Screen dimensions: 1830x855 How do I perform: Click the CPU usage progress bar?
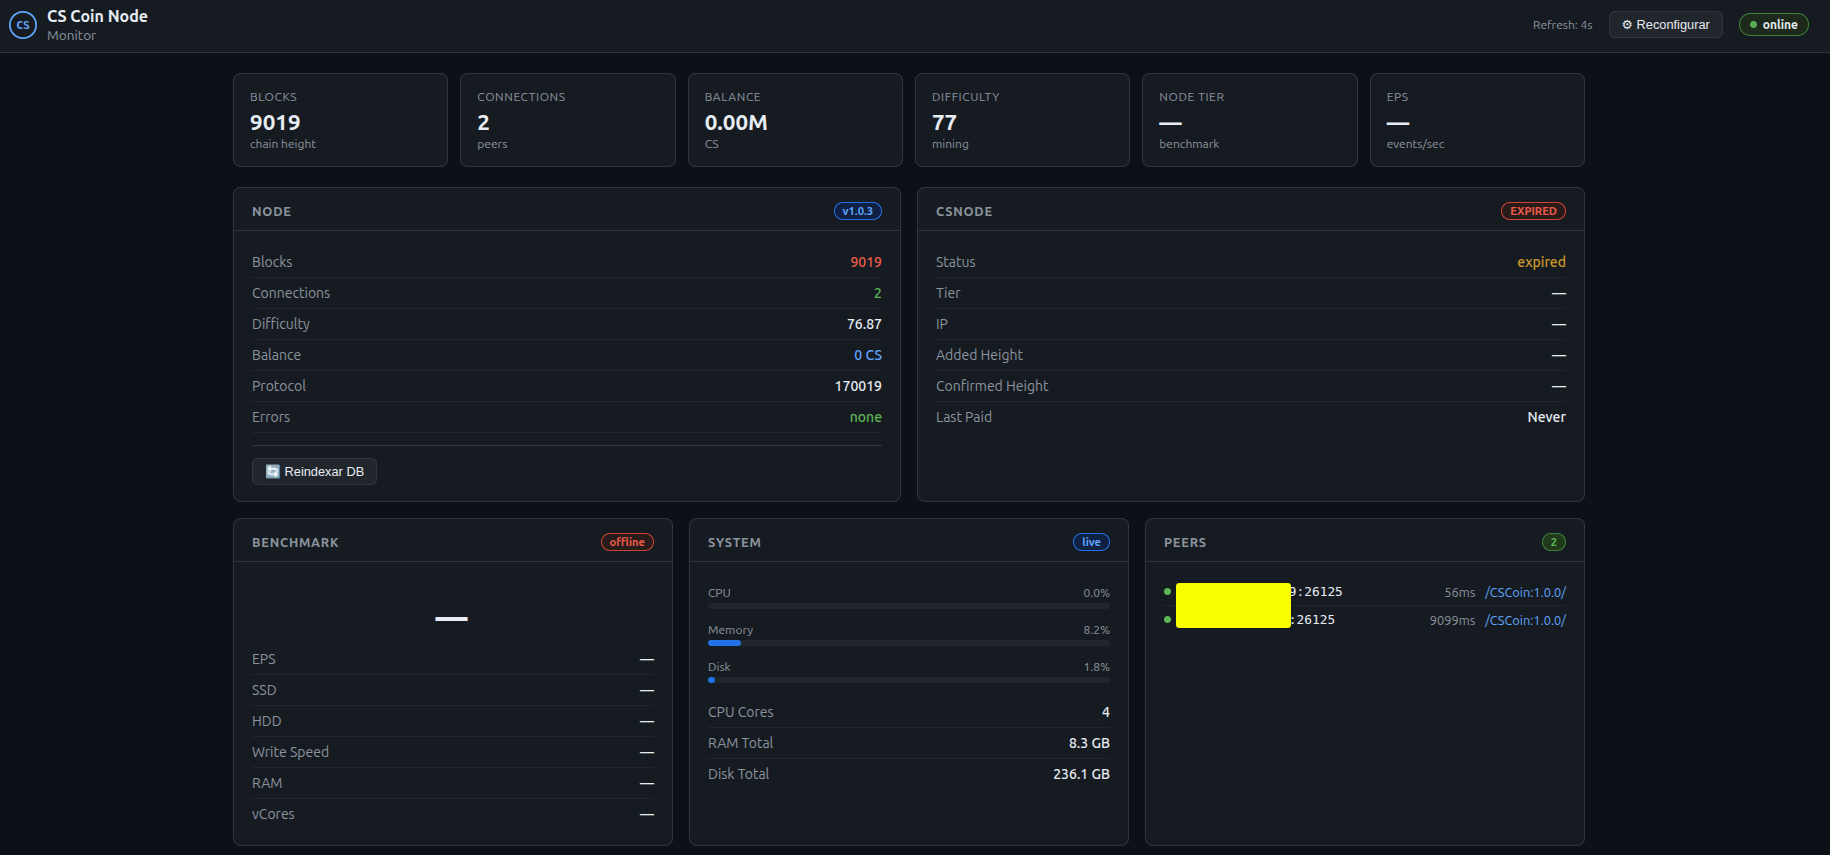coord(909,606)
